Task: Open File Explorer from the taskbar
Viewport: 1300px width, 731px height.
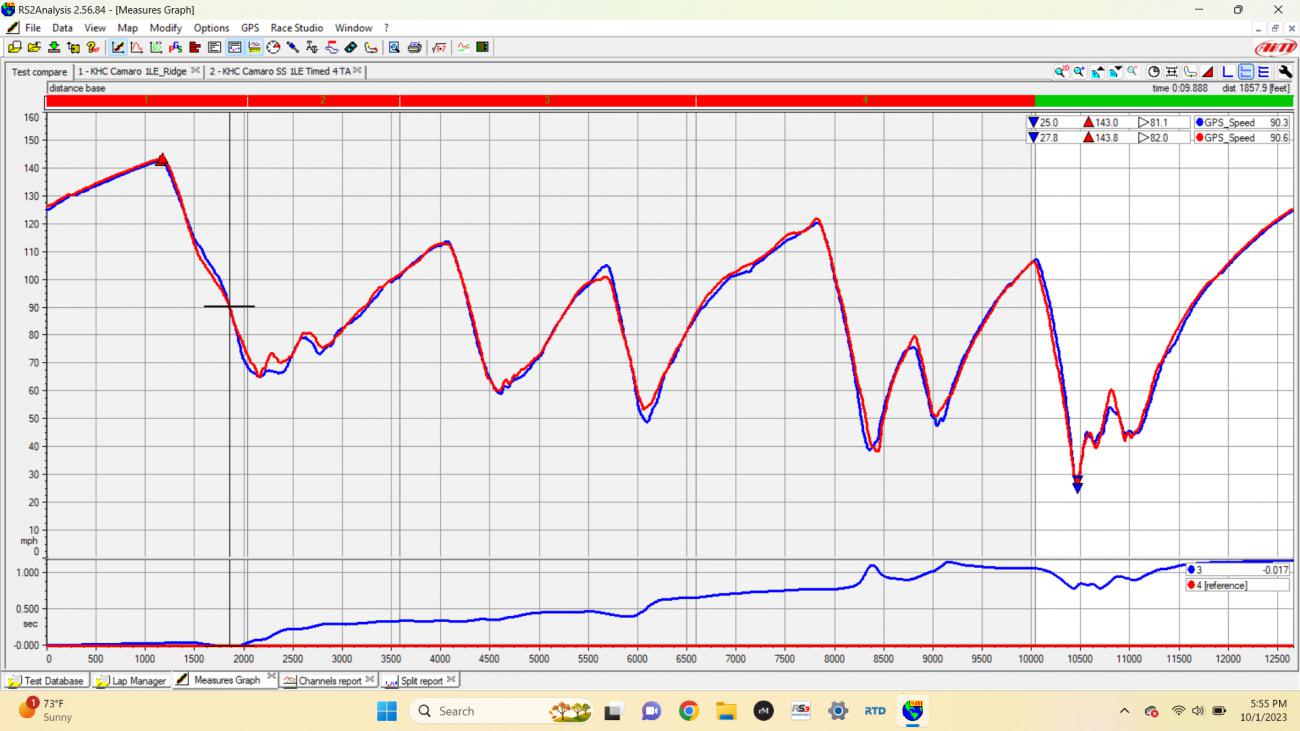Action: click(x=725, y=711)
